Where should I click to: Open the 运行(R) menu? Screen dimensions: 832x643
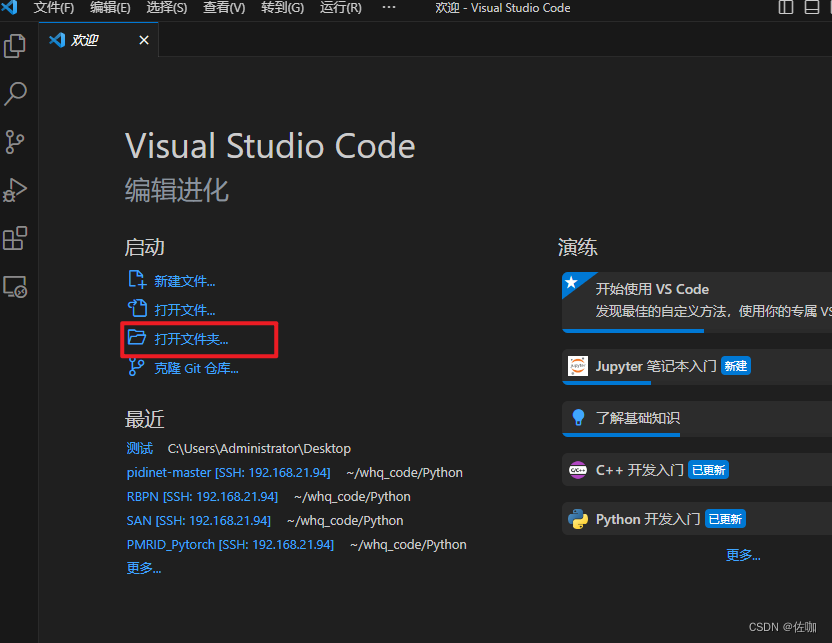(341, 8)
